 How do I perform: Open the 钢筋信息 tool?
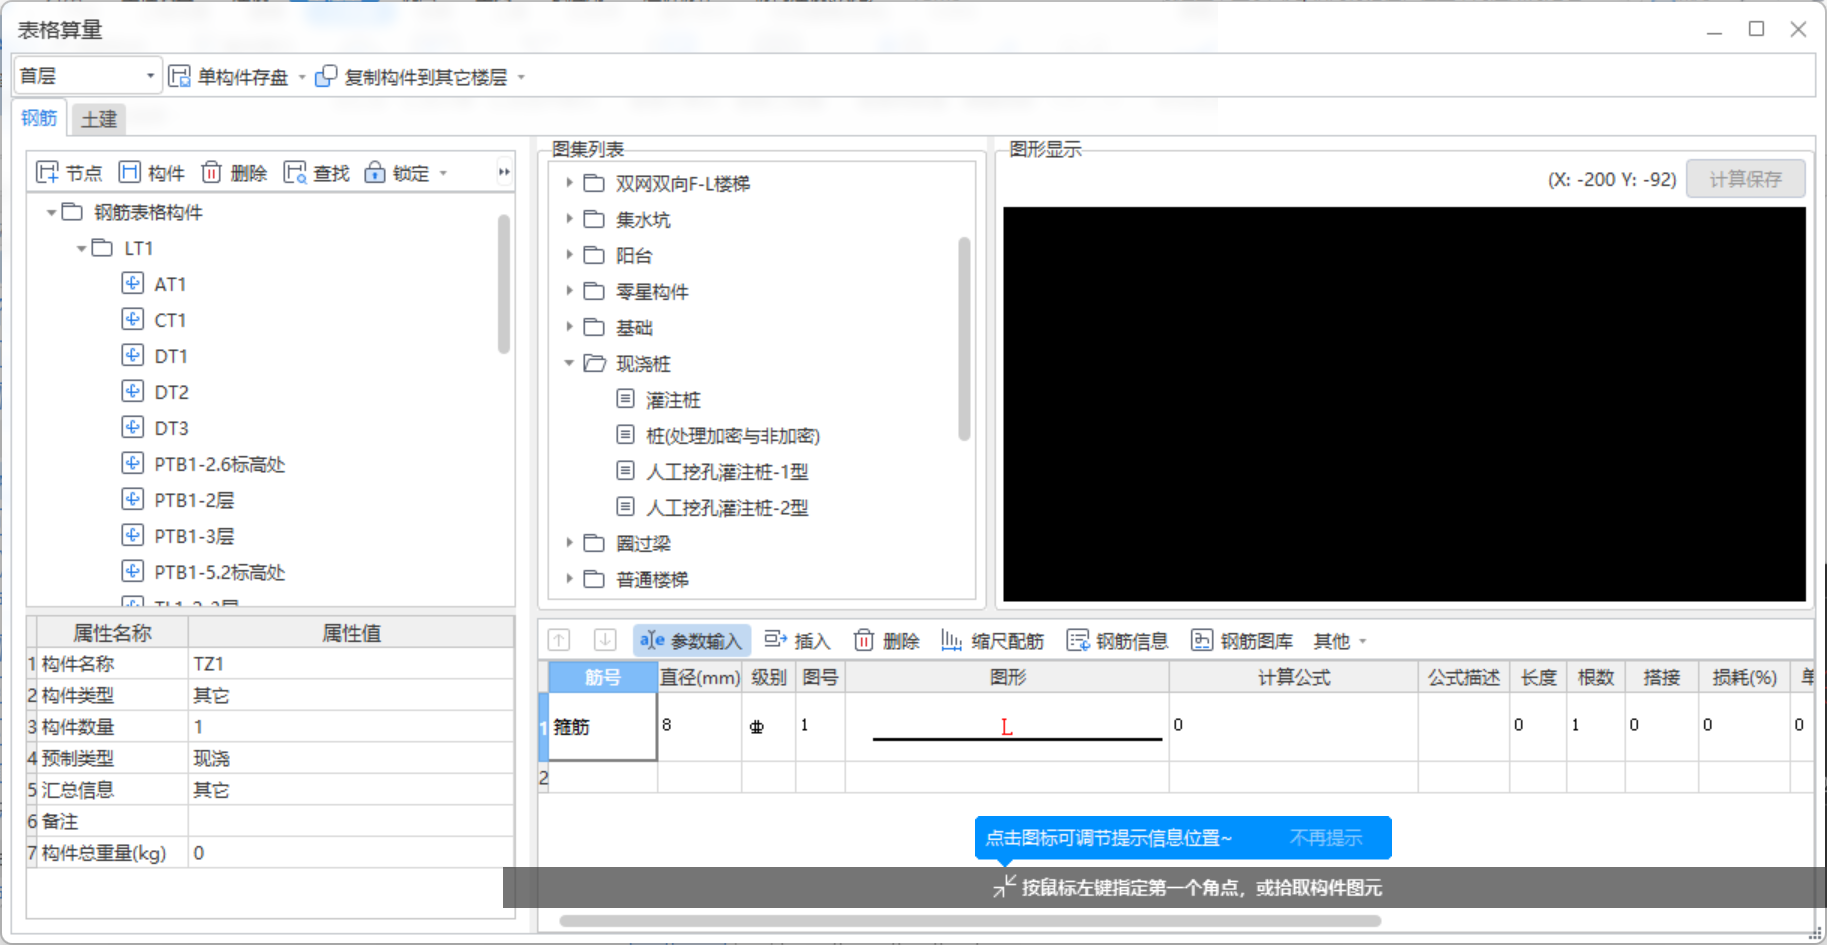1117,640
